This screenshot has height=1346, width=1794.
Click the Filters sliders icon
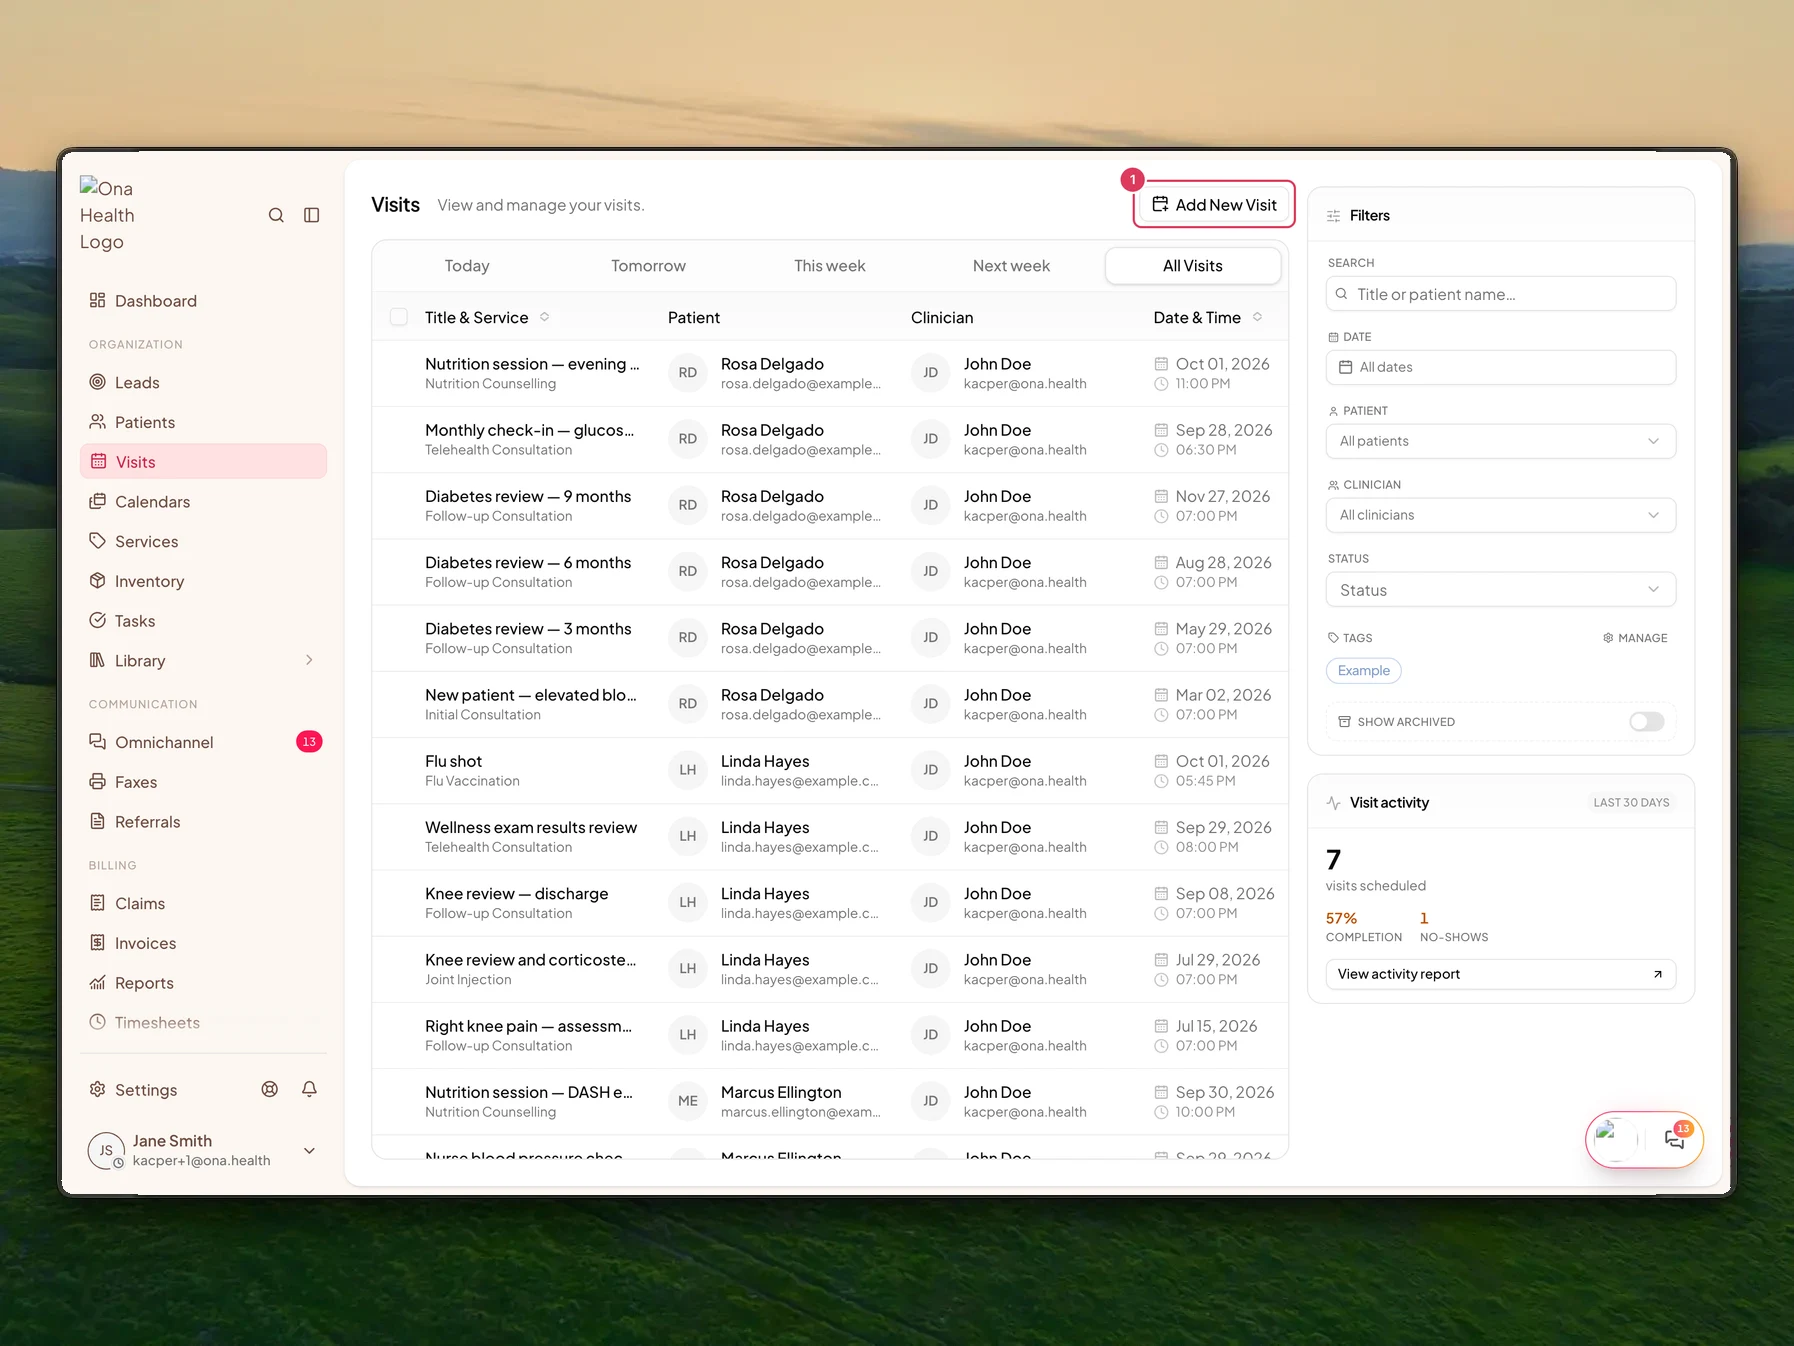click(x=1334, y=216)
